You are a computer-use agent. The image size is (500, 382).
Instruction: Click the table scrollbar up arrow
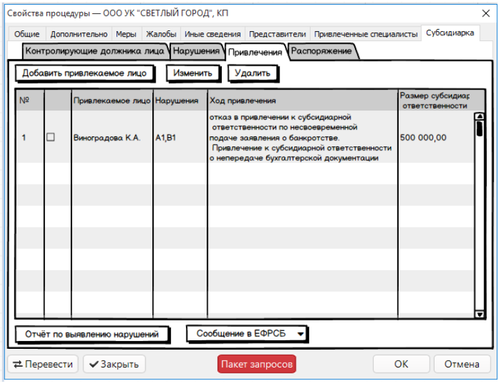point(479,116)
